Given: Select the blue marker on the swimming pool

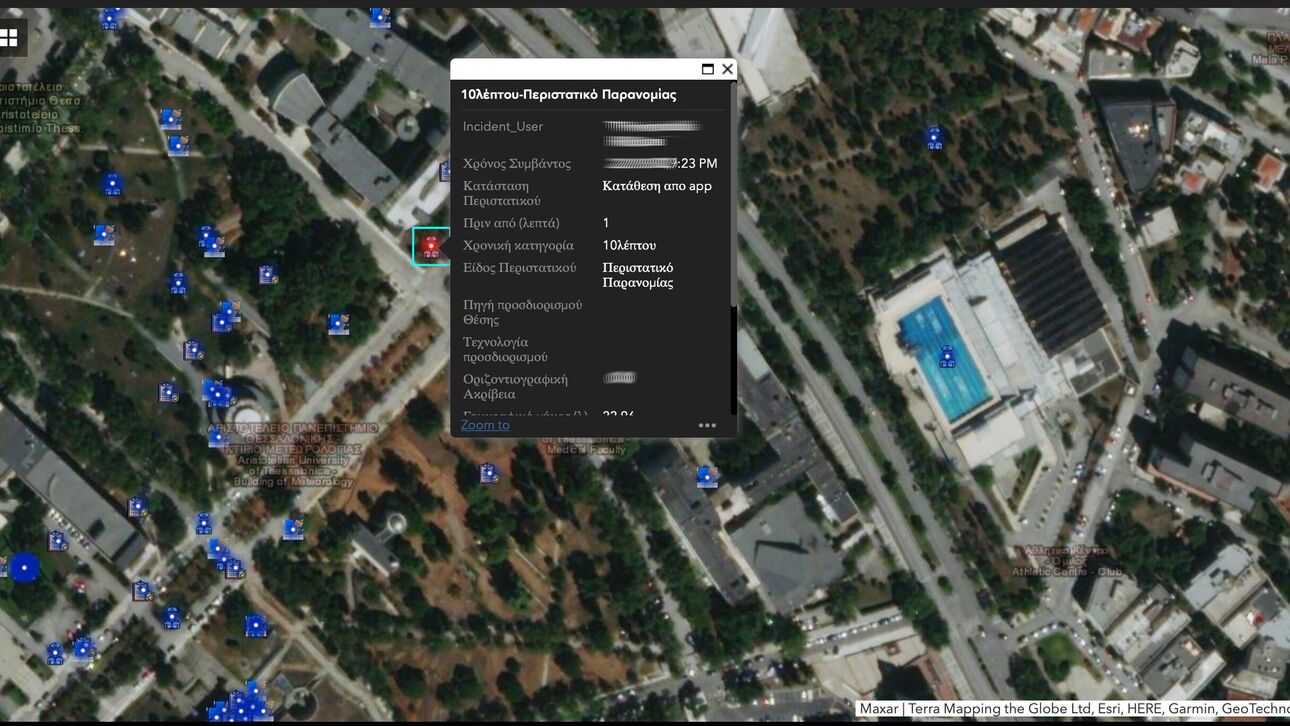Looking at the screenshot, I should [x=946, y=356].
